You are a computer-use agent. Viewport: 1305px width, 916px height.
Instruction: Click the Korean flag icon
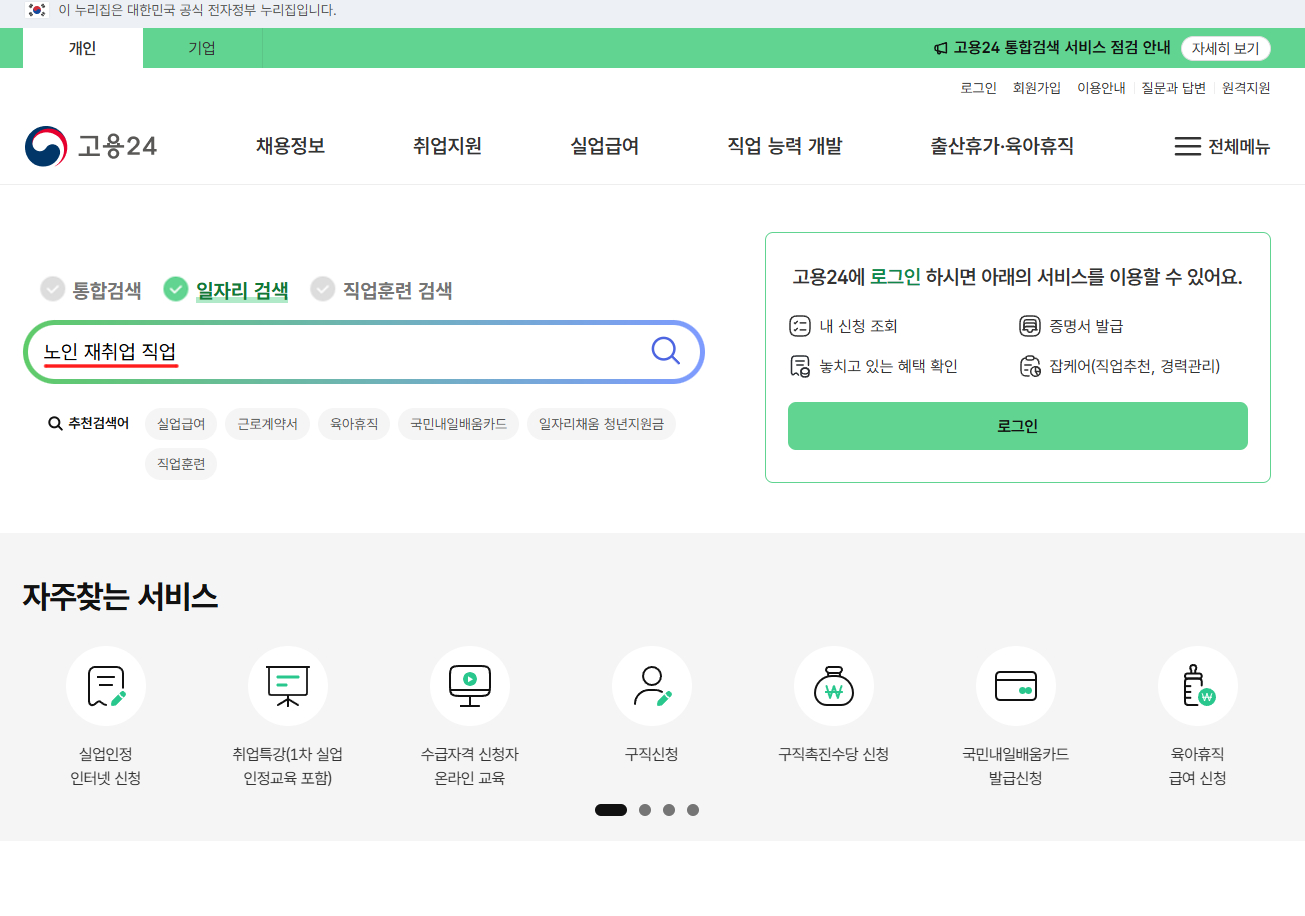coord(36,10)
